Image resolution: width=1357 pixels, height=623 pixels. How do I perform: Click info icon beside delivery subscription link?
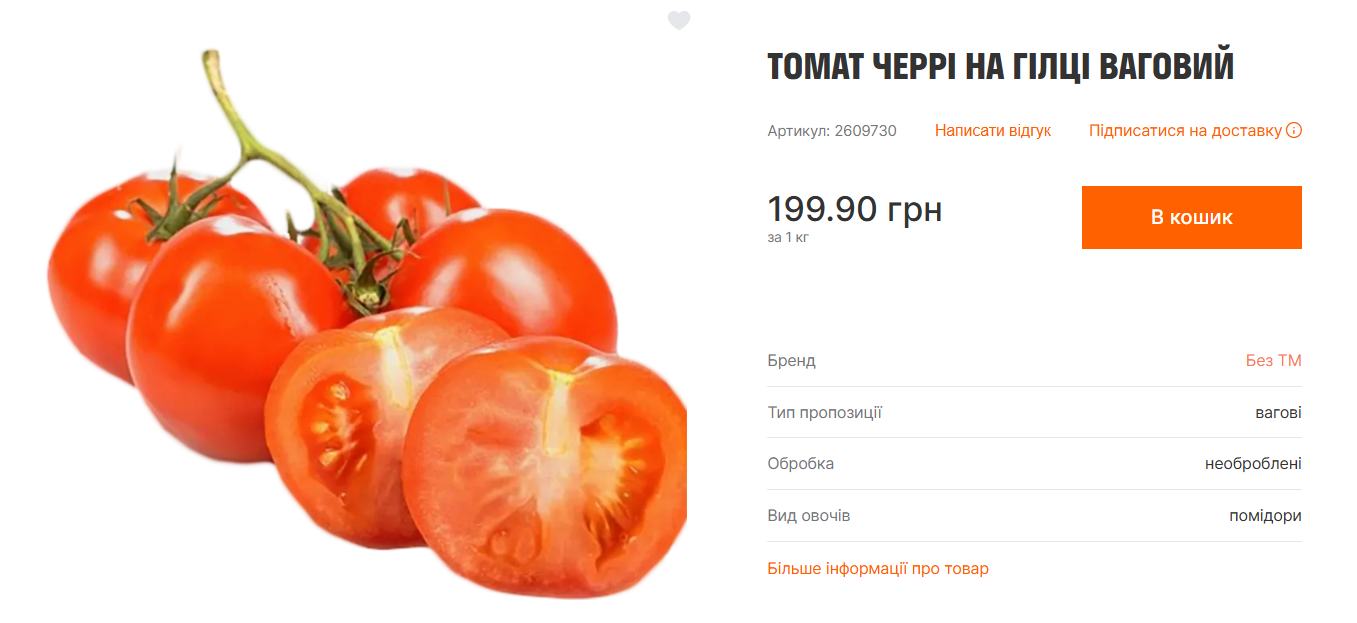[1294, 130]
